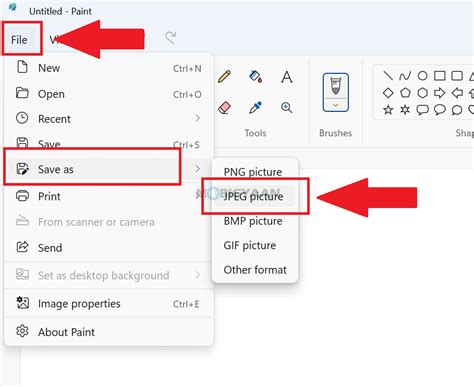Select Print from the File menu
The height and width of the screenshot is (387, 474).
pyautogui.click(x=109, y=196)
